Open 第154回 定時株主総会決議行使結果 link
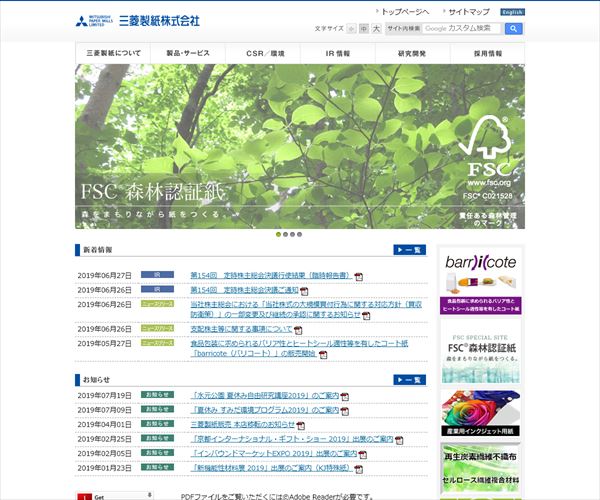The width and height of the screenshot is (600, 500). pos(271,275)
